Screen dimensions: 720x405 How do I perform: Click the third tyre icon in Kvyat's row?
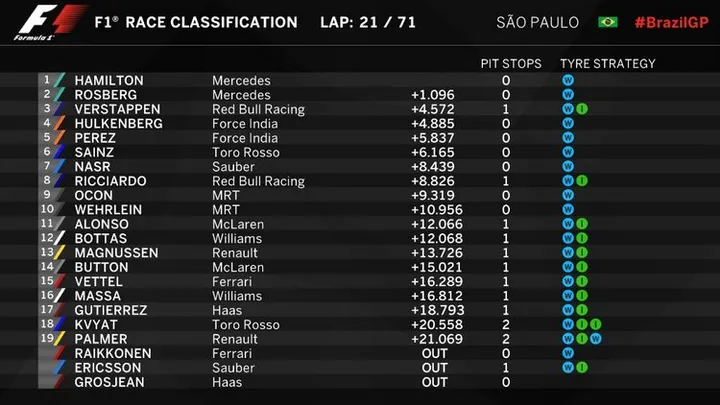[596, 325]
